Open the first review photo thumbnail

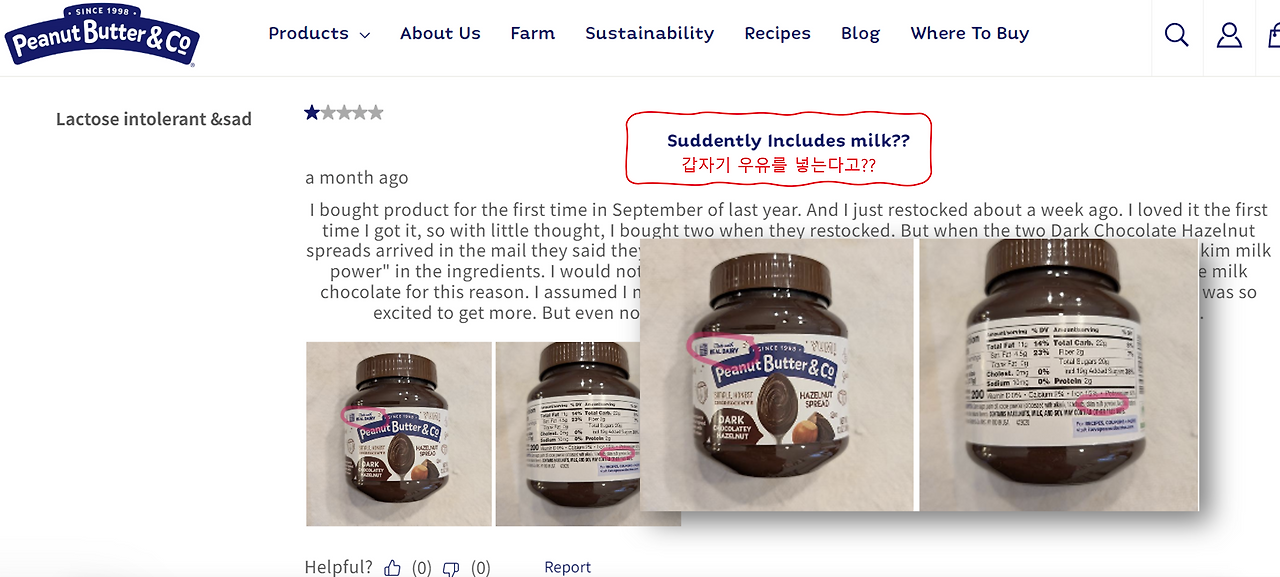(x=399, y=434)
